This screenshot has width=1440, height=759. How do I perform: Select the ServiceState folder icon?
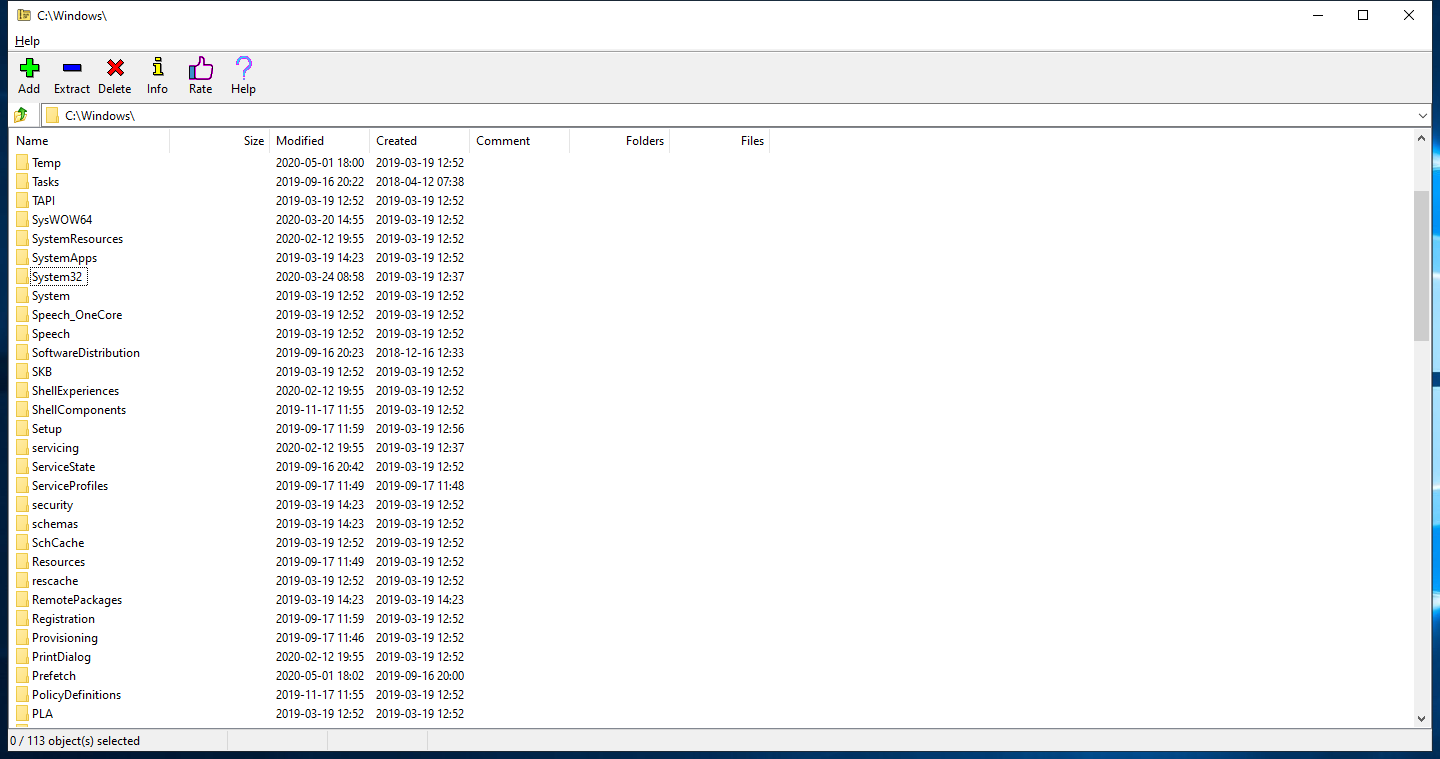point(22,466)
